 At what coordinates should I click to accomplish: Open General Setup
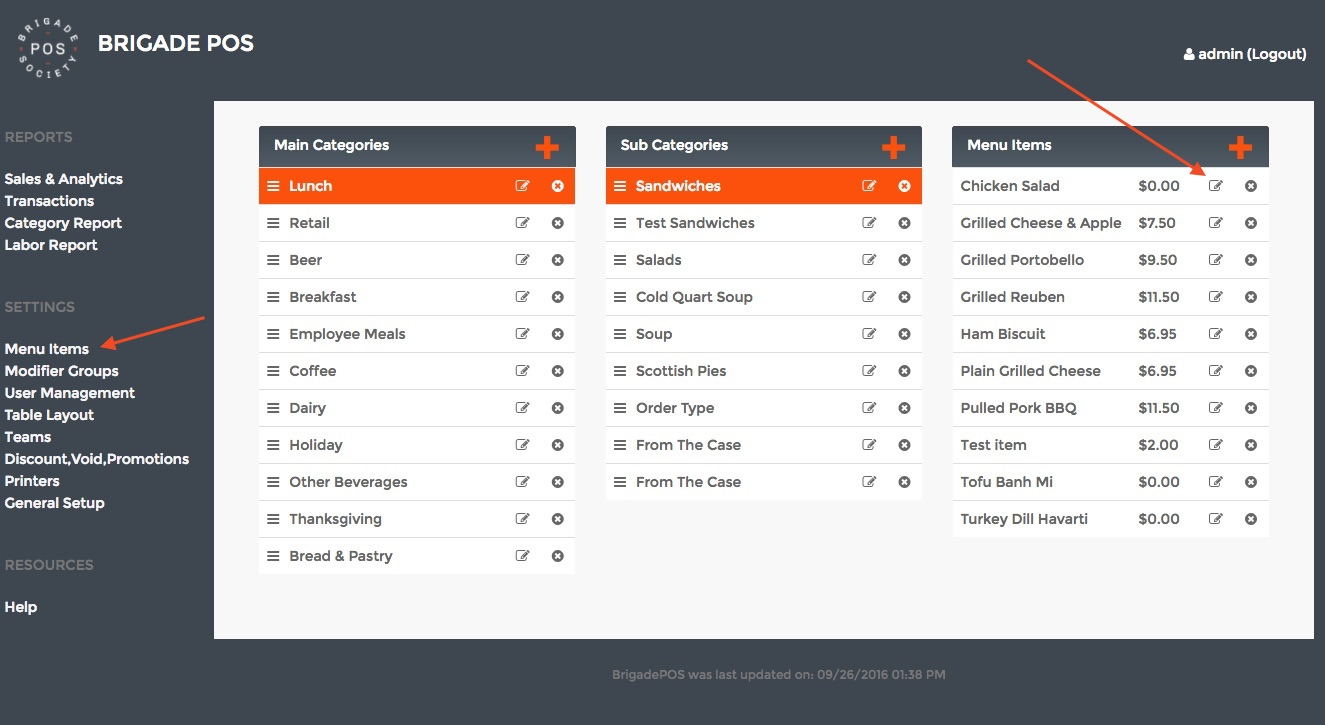click(x=54, y=503)
